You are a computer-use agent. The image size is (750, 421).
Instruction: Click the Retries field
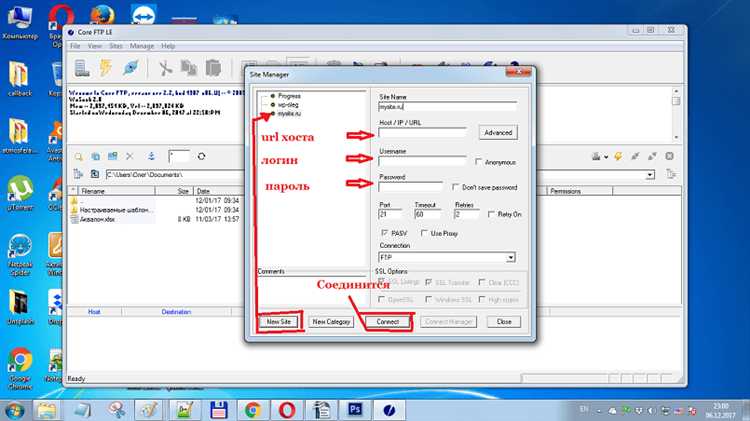coord(466,214)
